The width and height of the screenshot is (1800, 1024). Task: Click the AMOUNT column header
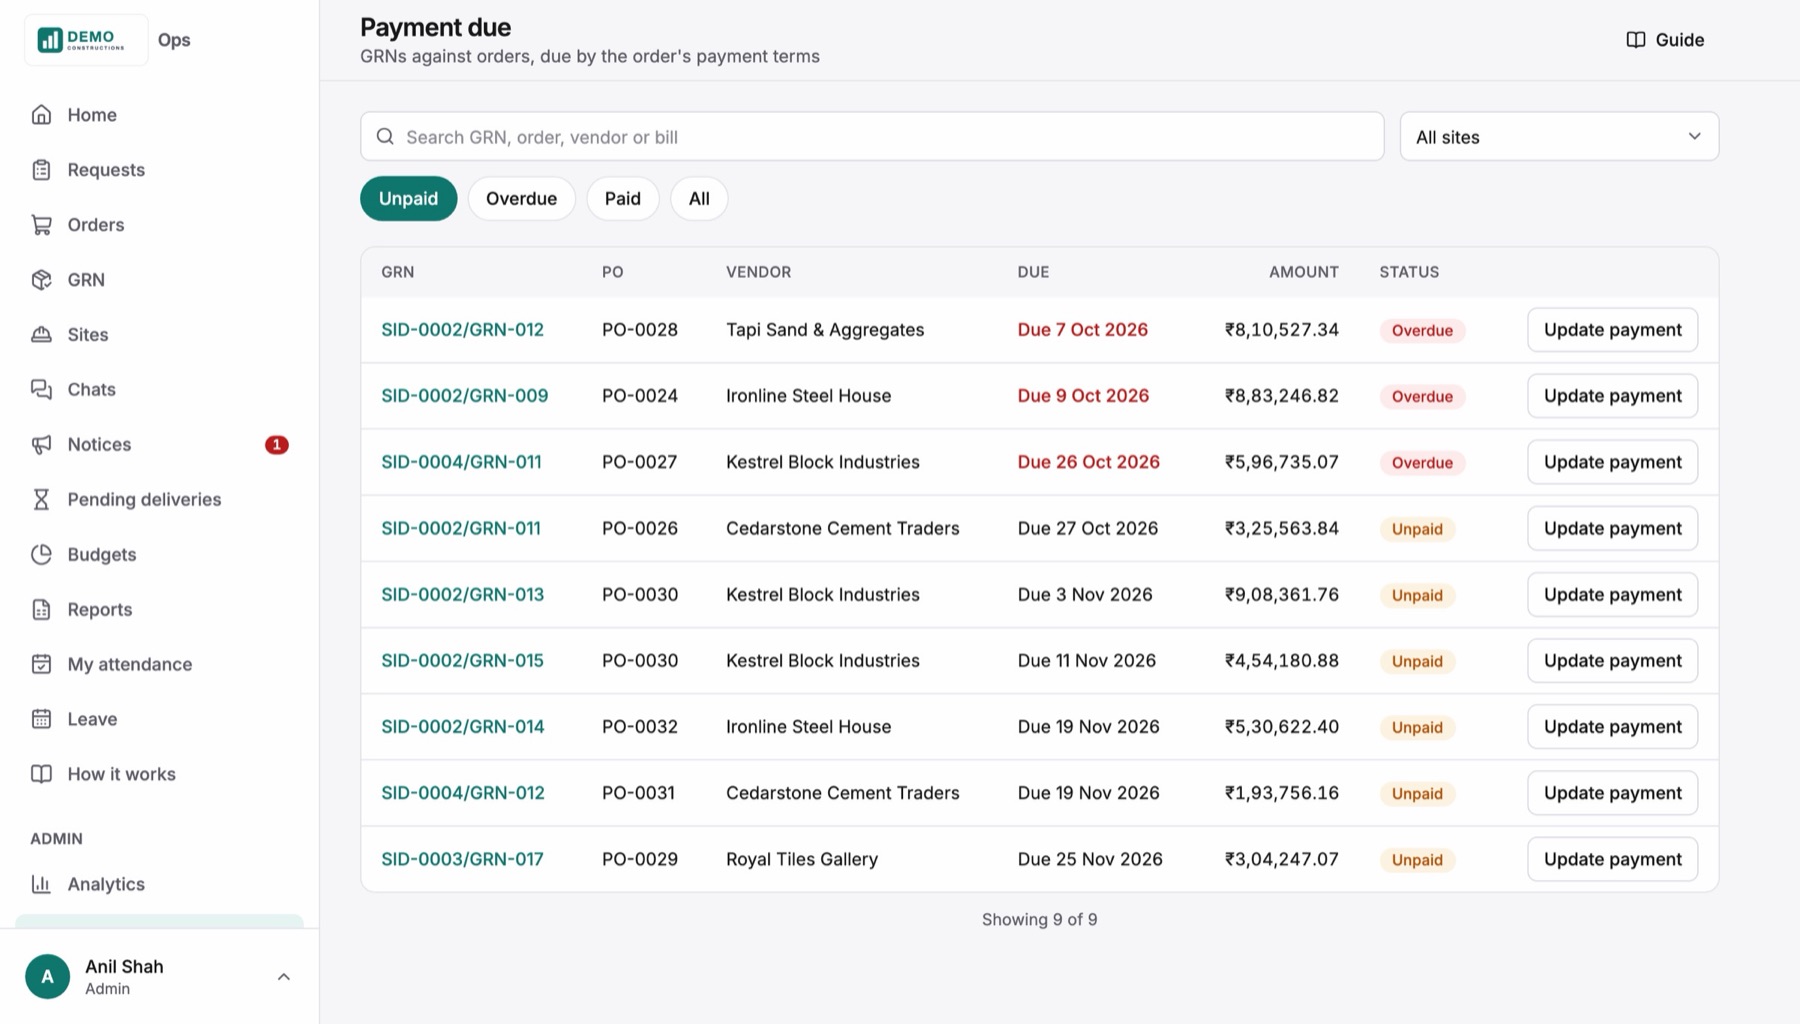point(1303,272)
